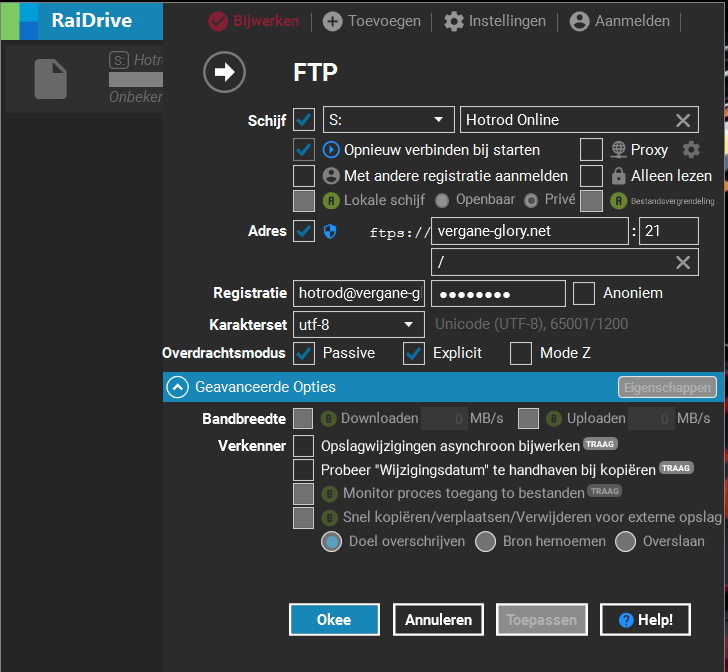This screenshot has height=672, width=728.
Task: Uncheck the Passive transfer mode checkbox
Action: (x=304, y=353)
